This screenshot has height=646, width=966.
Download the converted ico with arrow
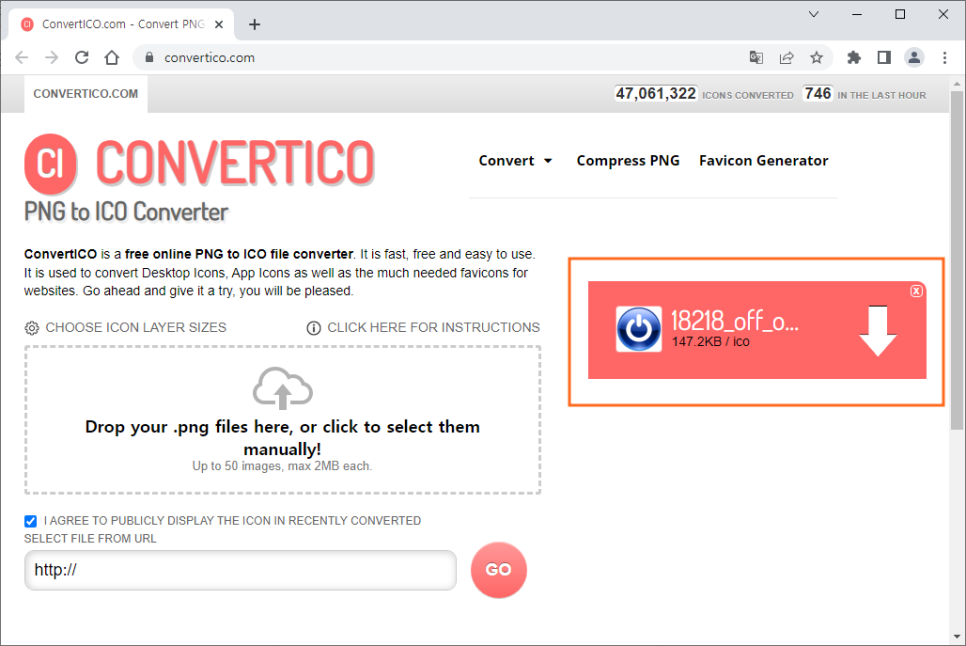(877, 330)
